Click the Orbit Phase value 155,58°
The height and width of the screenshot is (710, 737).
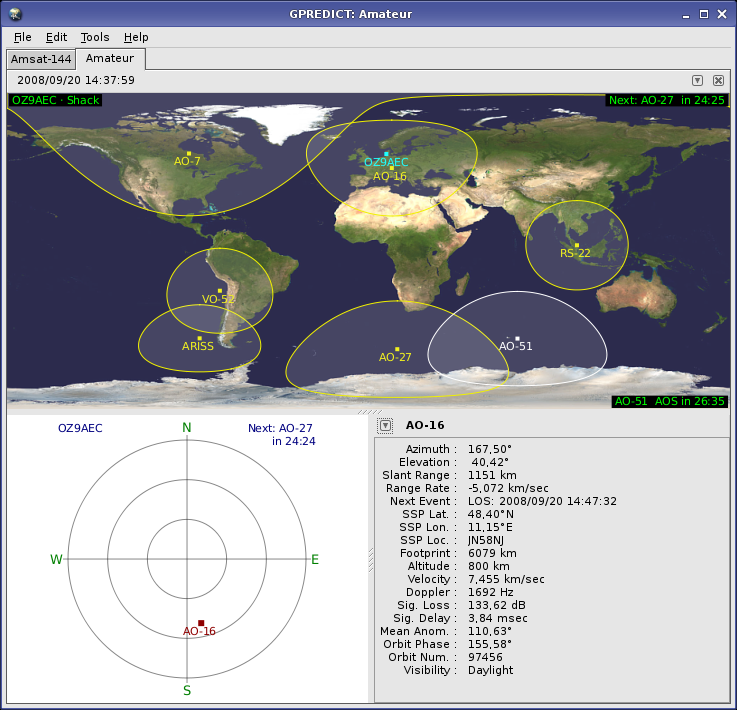point(490,644)
